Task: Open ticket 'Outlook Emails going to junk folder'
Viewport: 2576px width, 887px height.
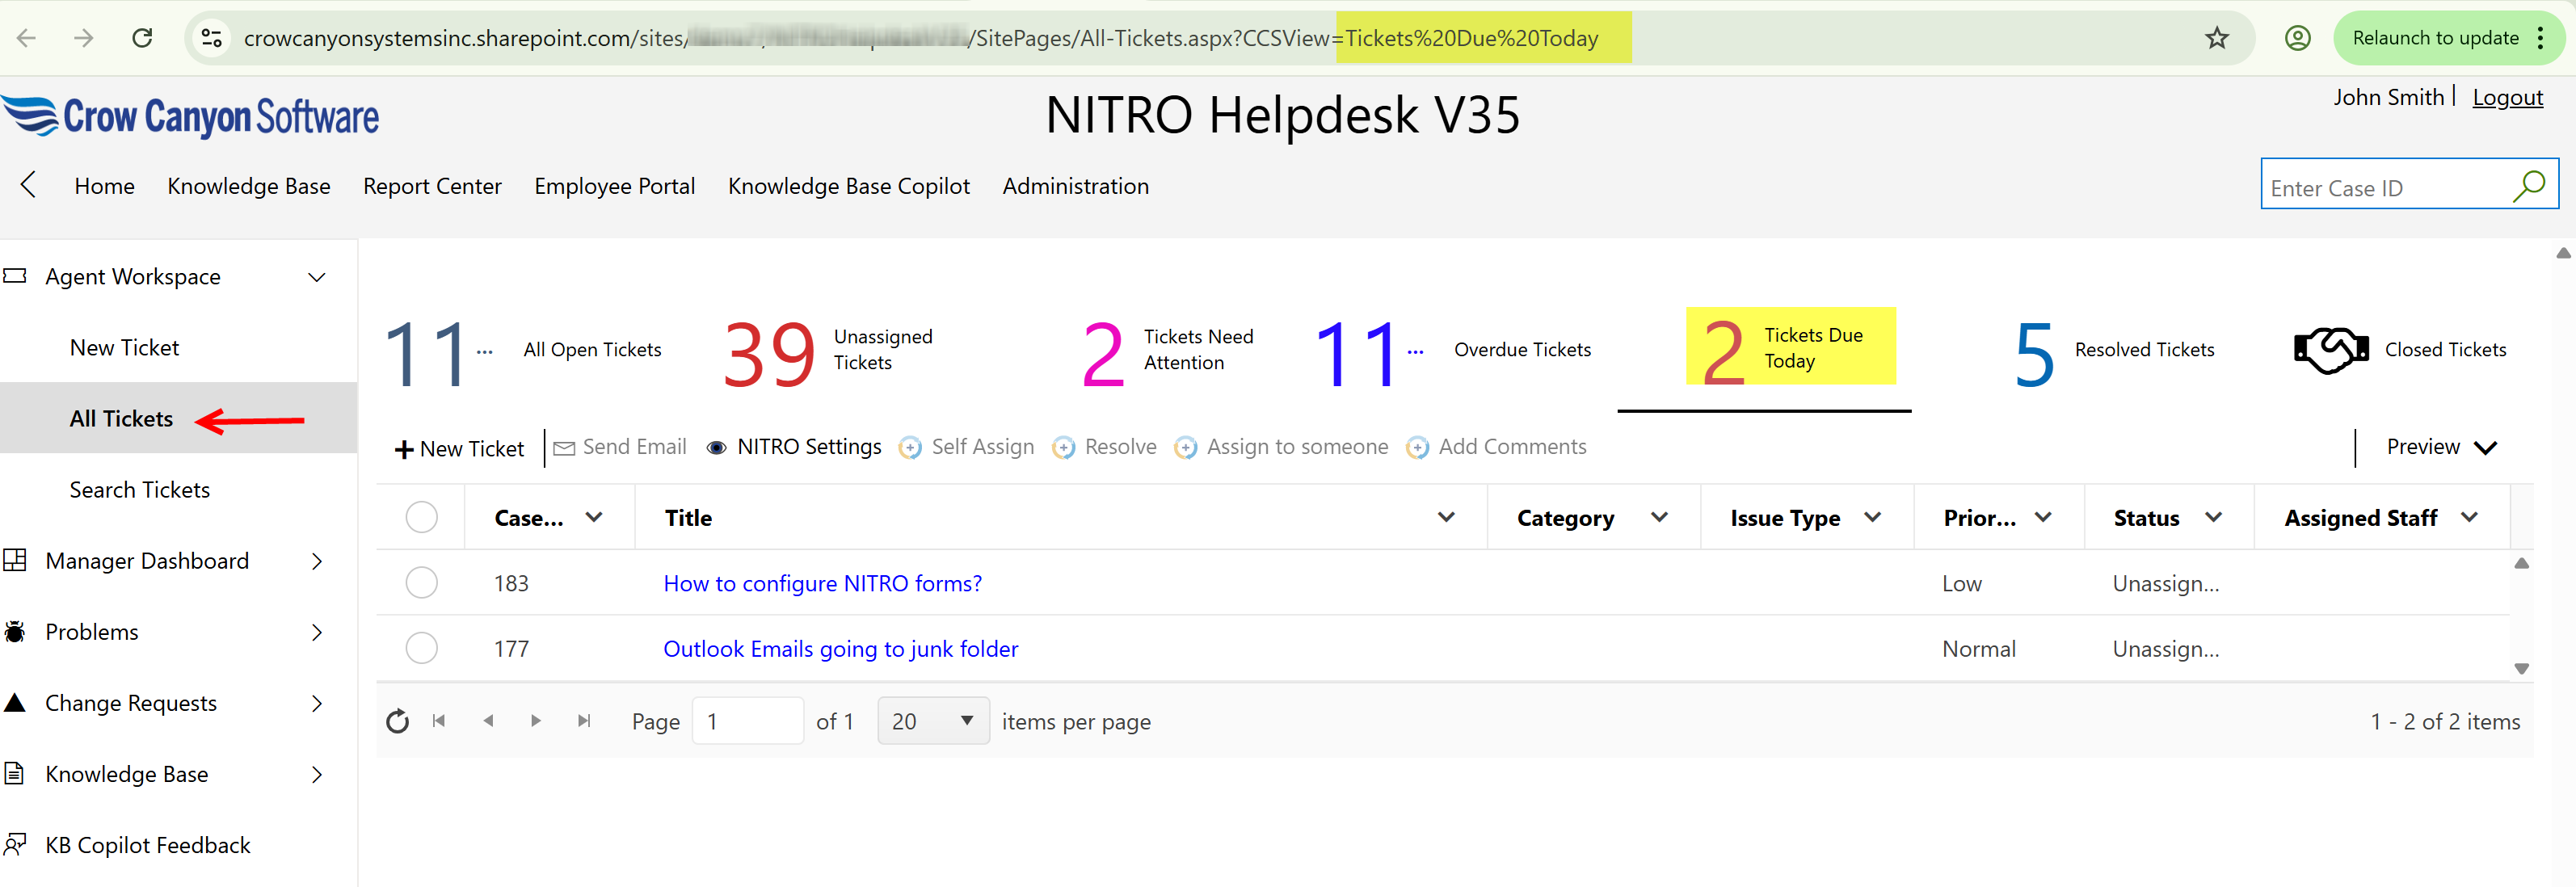Action: pyautogui.click(x=840, y=648)
